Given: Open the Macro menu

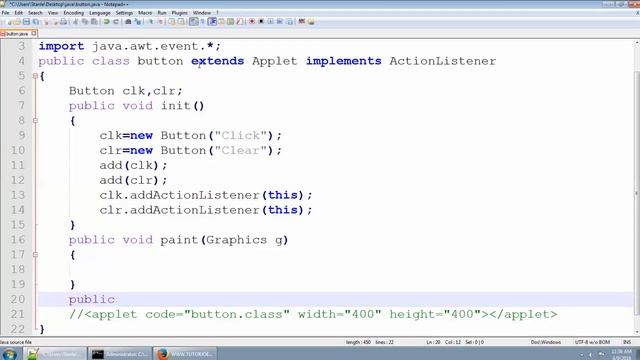Looking at the screenshot, I should pyautogui.click(x=145, y=13).
